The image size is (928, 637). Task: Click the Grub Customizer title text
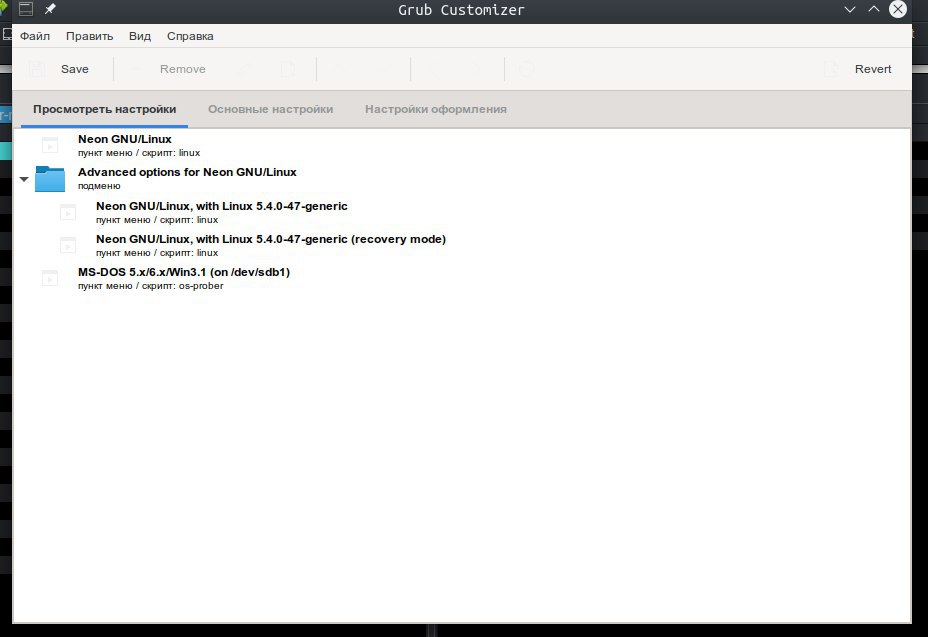click(461, 10)
